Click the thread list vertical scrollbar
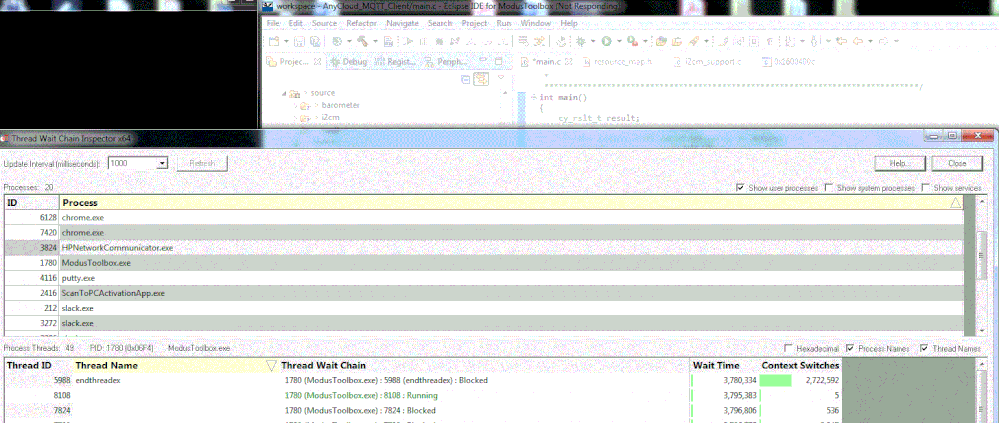This screenshot has height=423, width=999. click(981, 391)
